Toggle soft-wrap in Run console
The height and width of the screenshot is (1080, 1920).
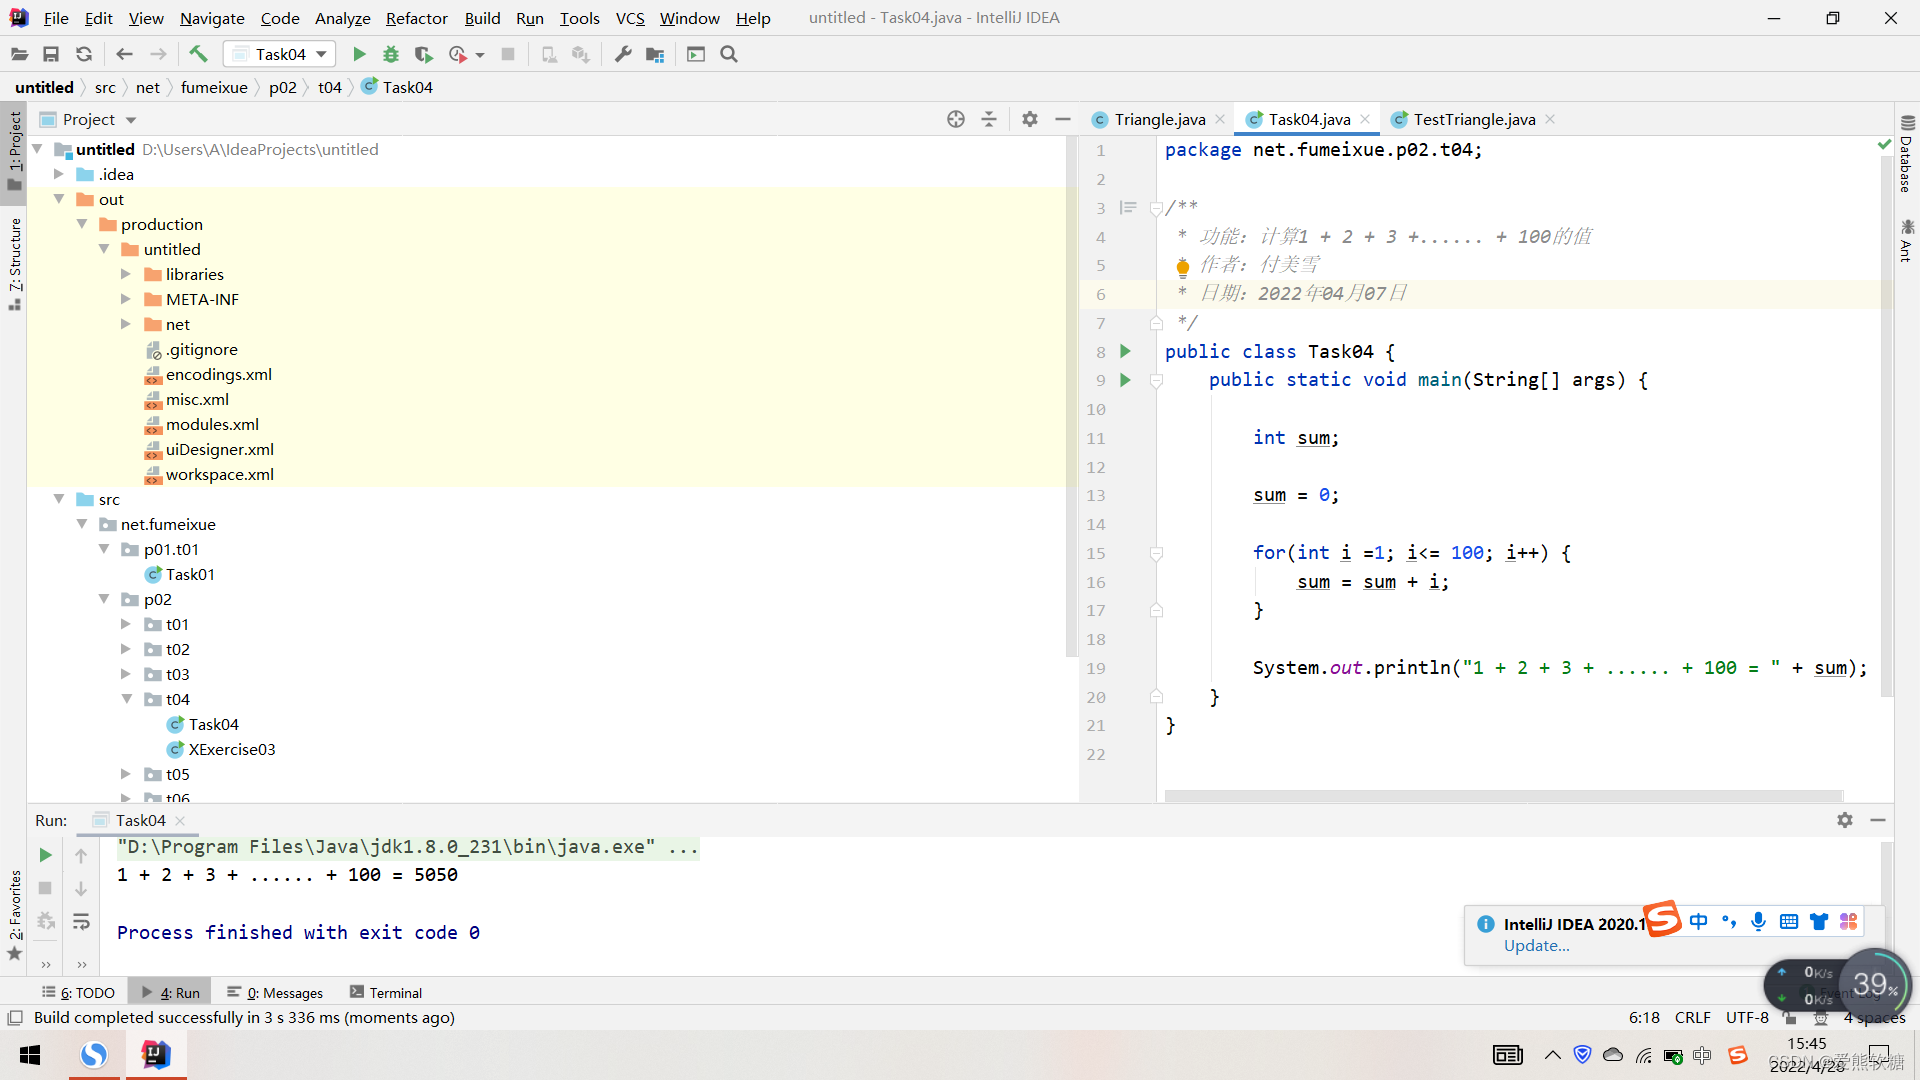click(x=81, y=921)
